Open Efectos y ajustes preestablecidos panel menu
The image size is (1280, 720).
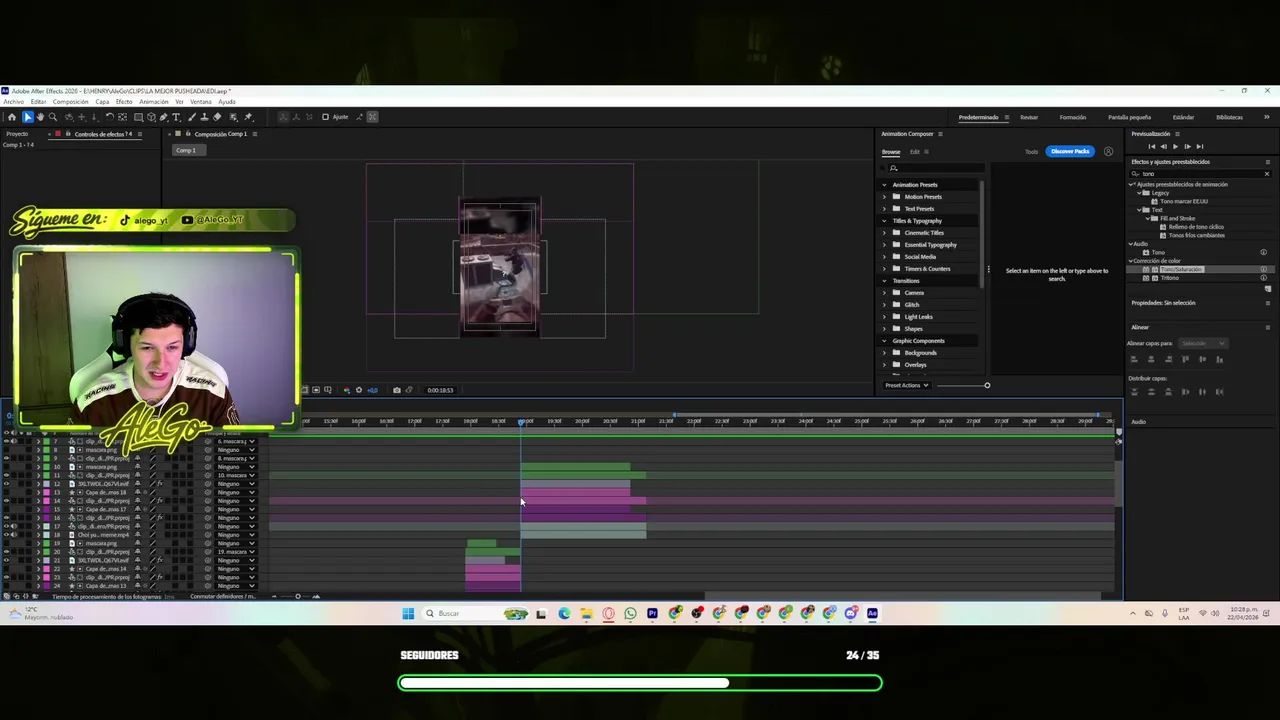(x=1268, y=162)
